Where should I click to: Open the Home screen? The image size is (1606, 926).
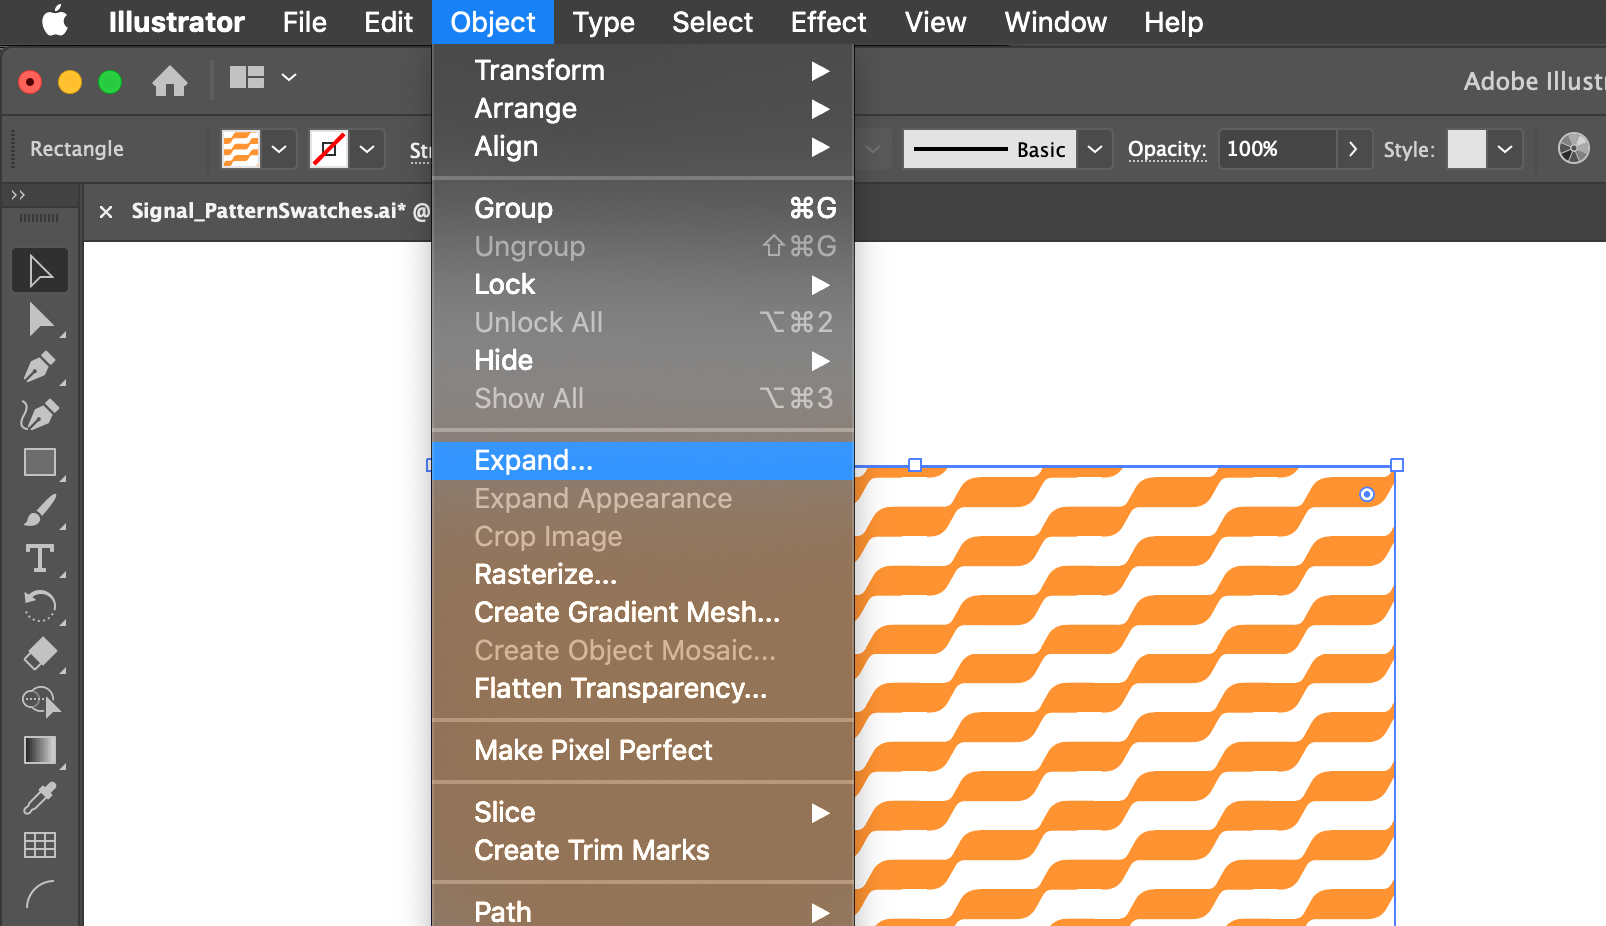(x=170, y=79)
